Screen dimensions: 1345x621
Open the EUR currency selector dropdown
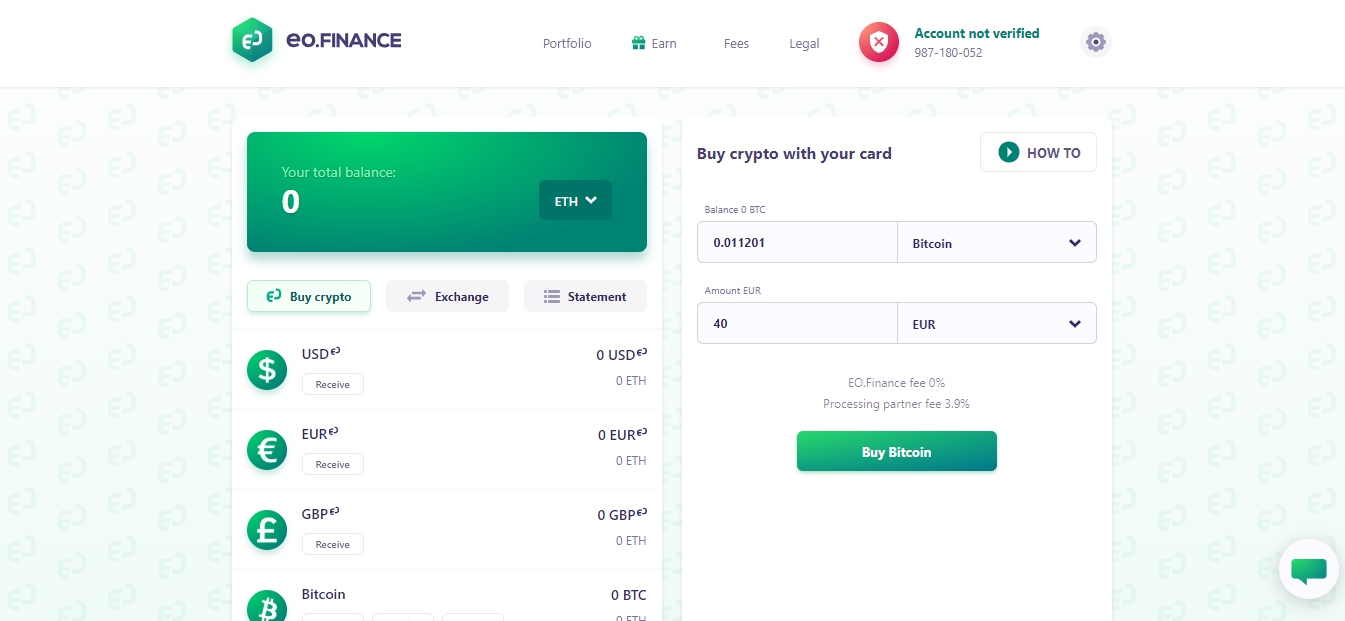point(997,323)
